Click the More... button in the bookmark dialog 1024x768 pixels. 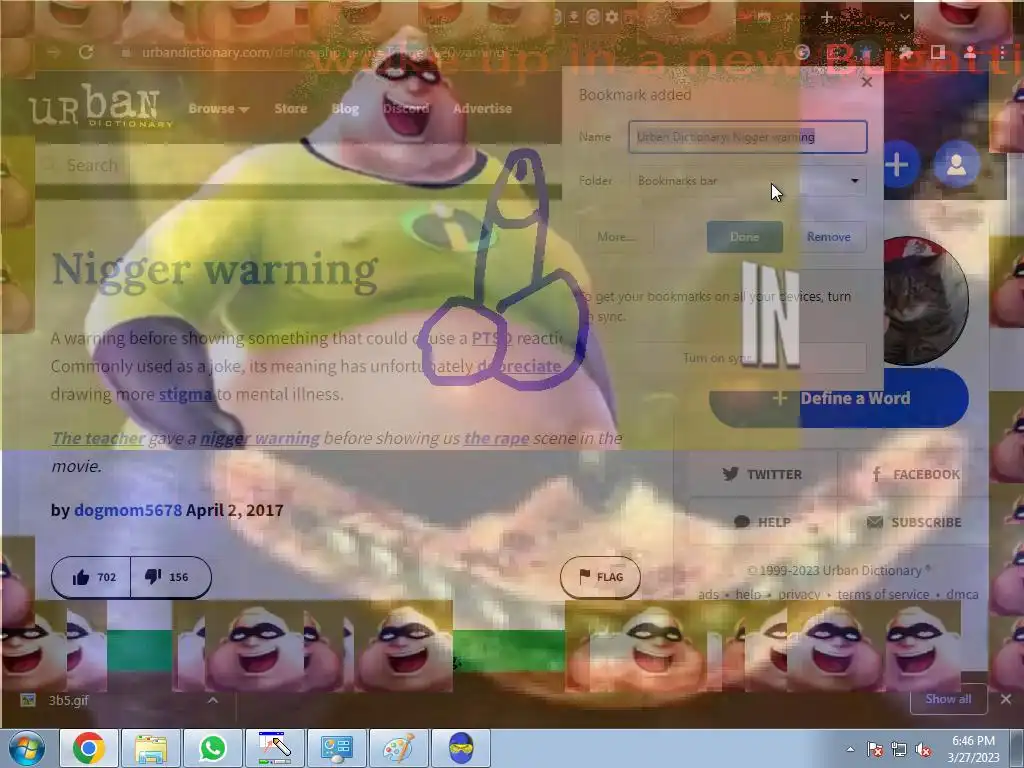(616, 237)
